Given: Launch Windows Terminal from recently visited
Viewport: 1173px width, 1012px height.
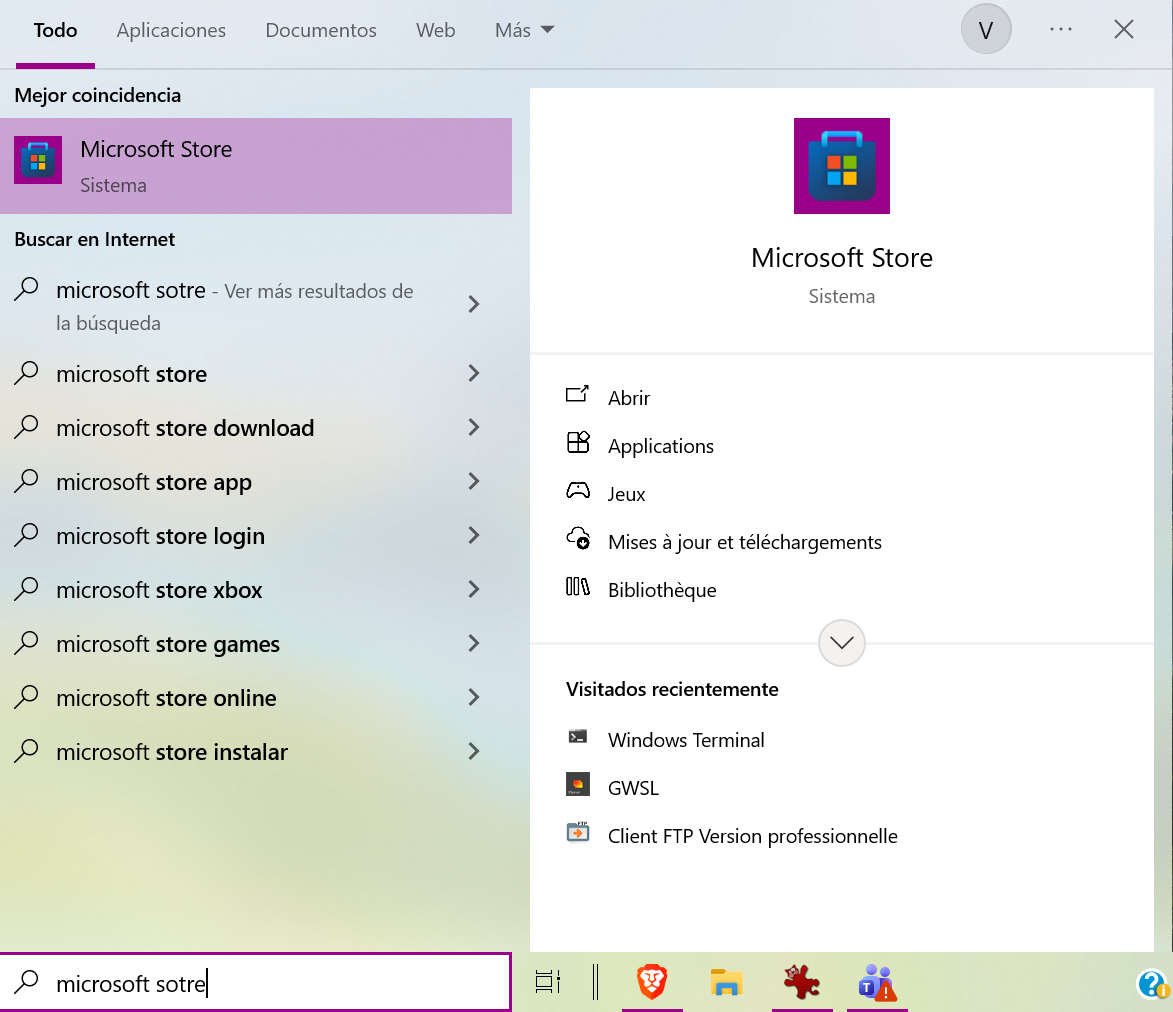Looking at the screenshot, I should click(x=685, y=740).
